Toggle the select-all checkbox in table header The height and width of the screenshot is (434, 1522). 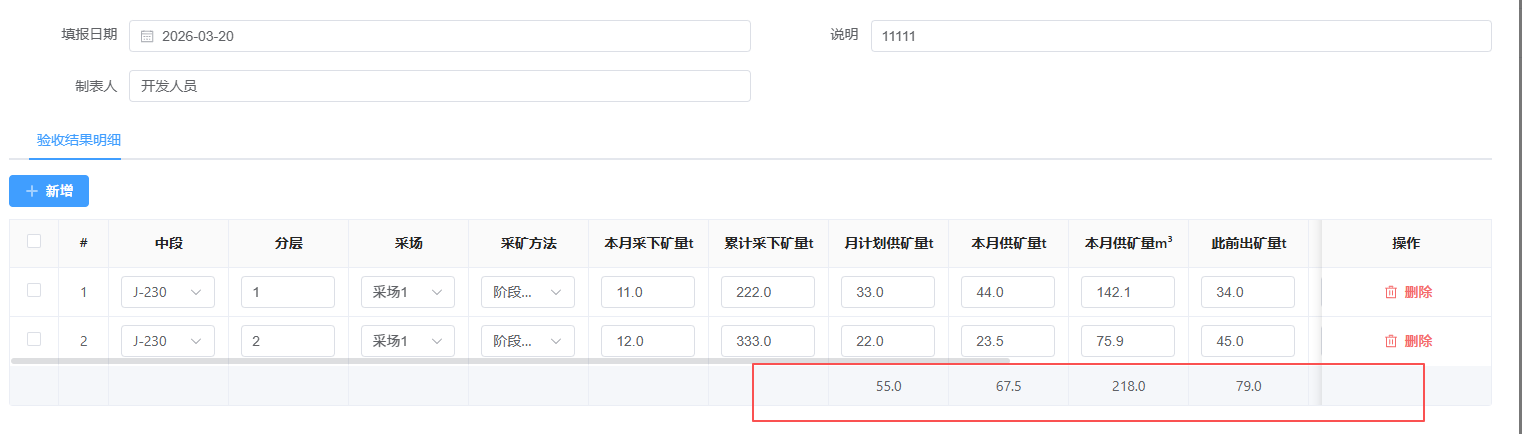34,241
